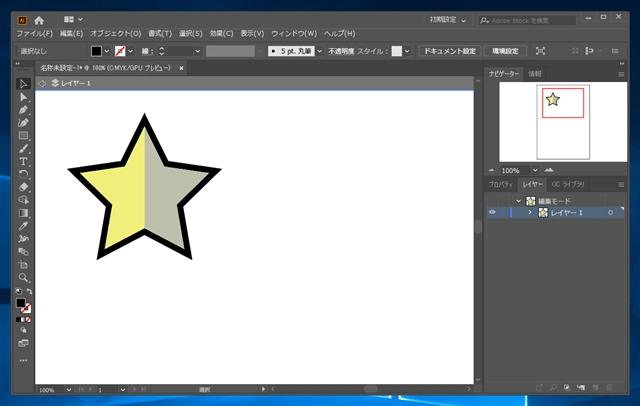The image size is (640, 406).
Task: Click the 不透明度 link
Action: tap(341, 51)
